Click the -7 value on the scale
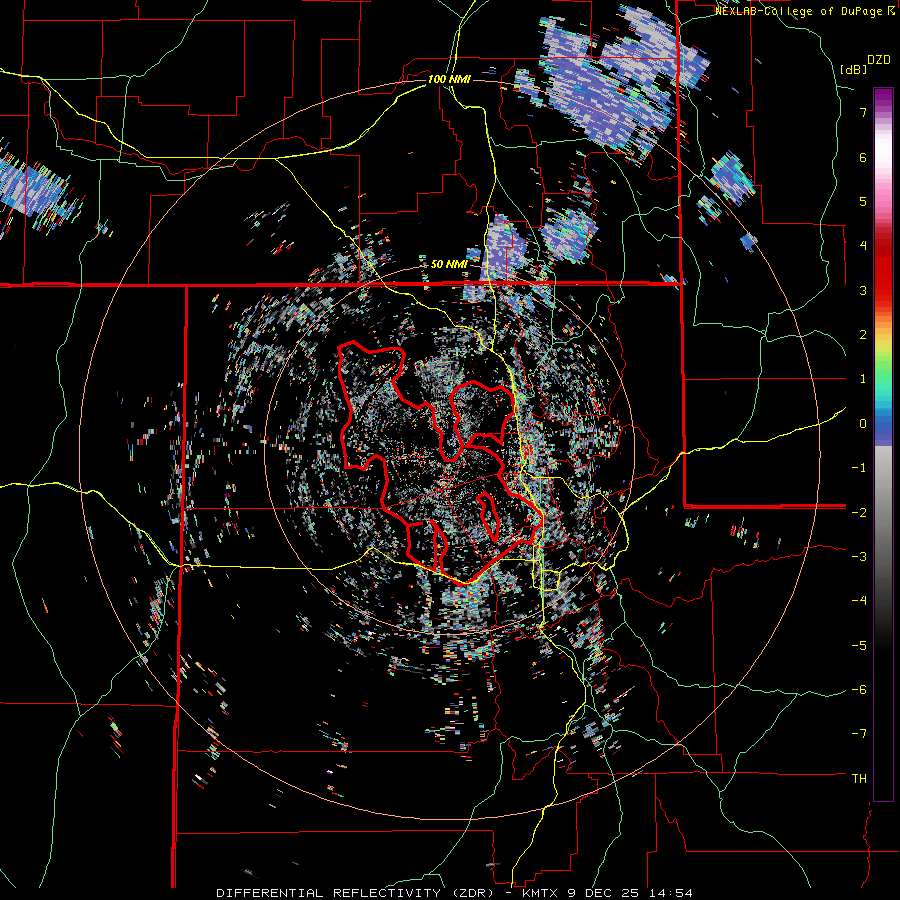 859,734
